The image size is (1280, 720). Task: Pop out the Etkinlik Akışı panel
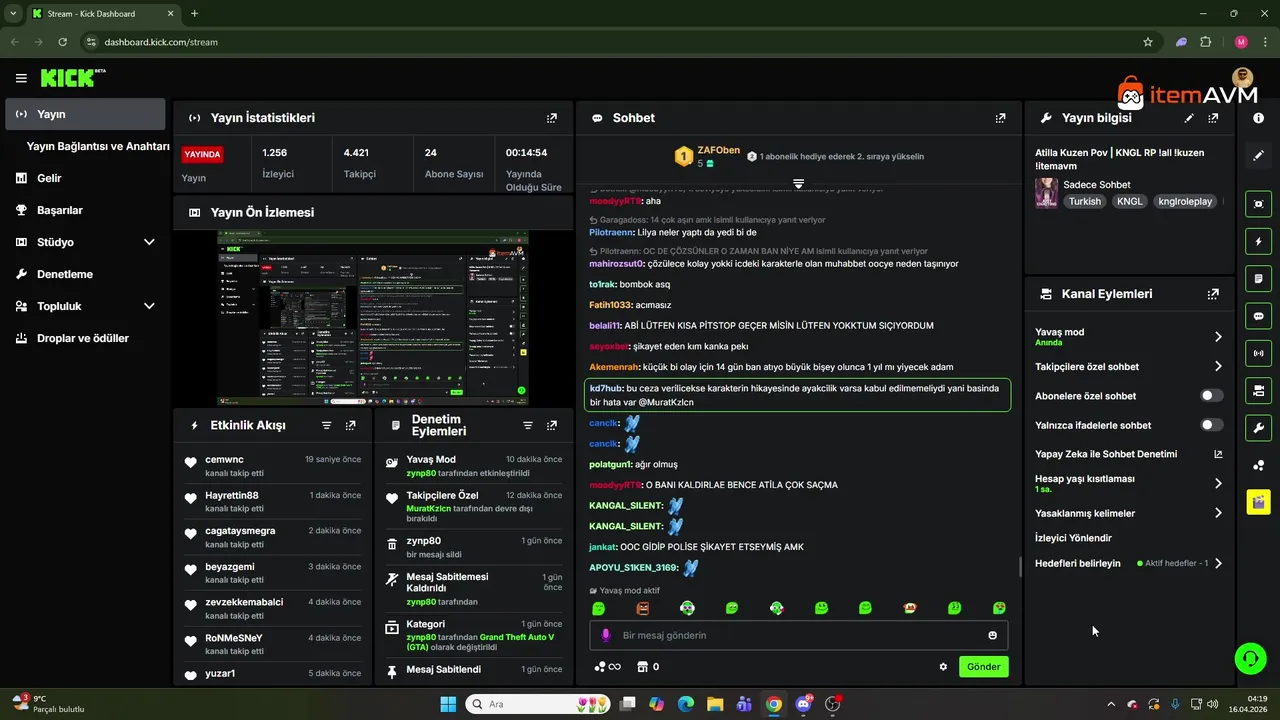coord(350,425)
